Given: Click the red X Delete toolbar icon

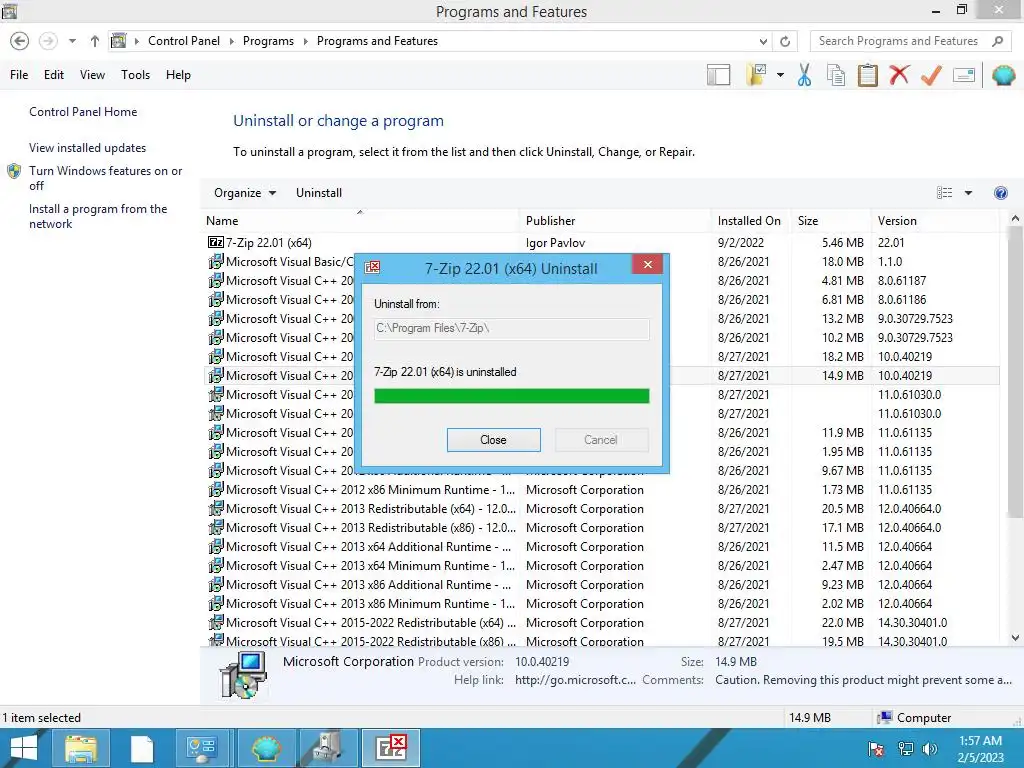Looking at the screenshot, I should tap(899, 75).
